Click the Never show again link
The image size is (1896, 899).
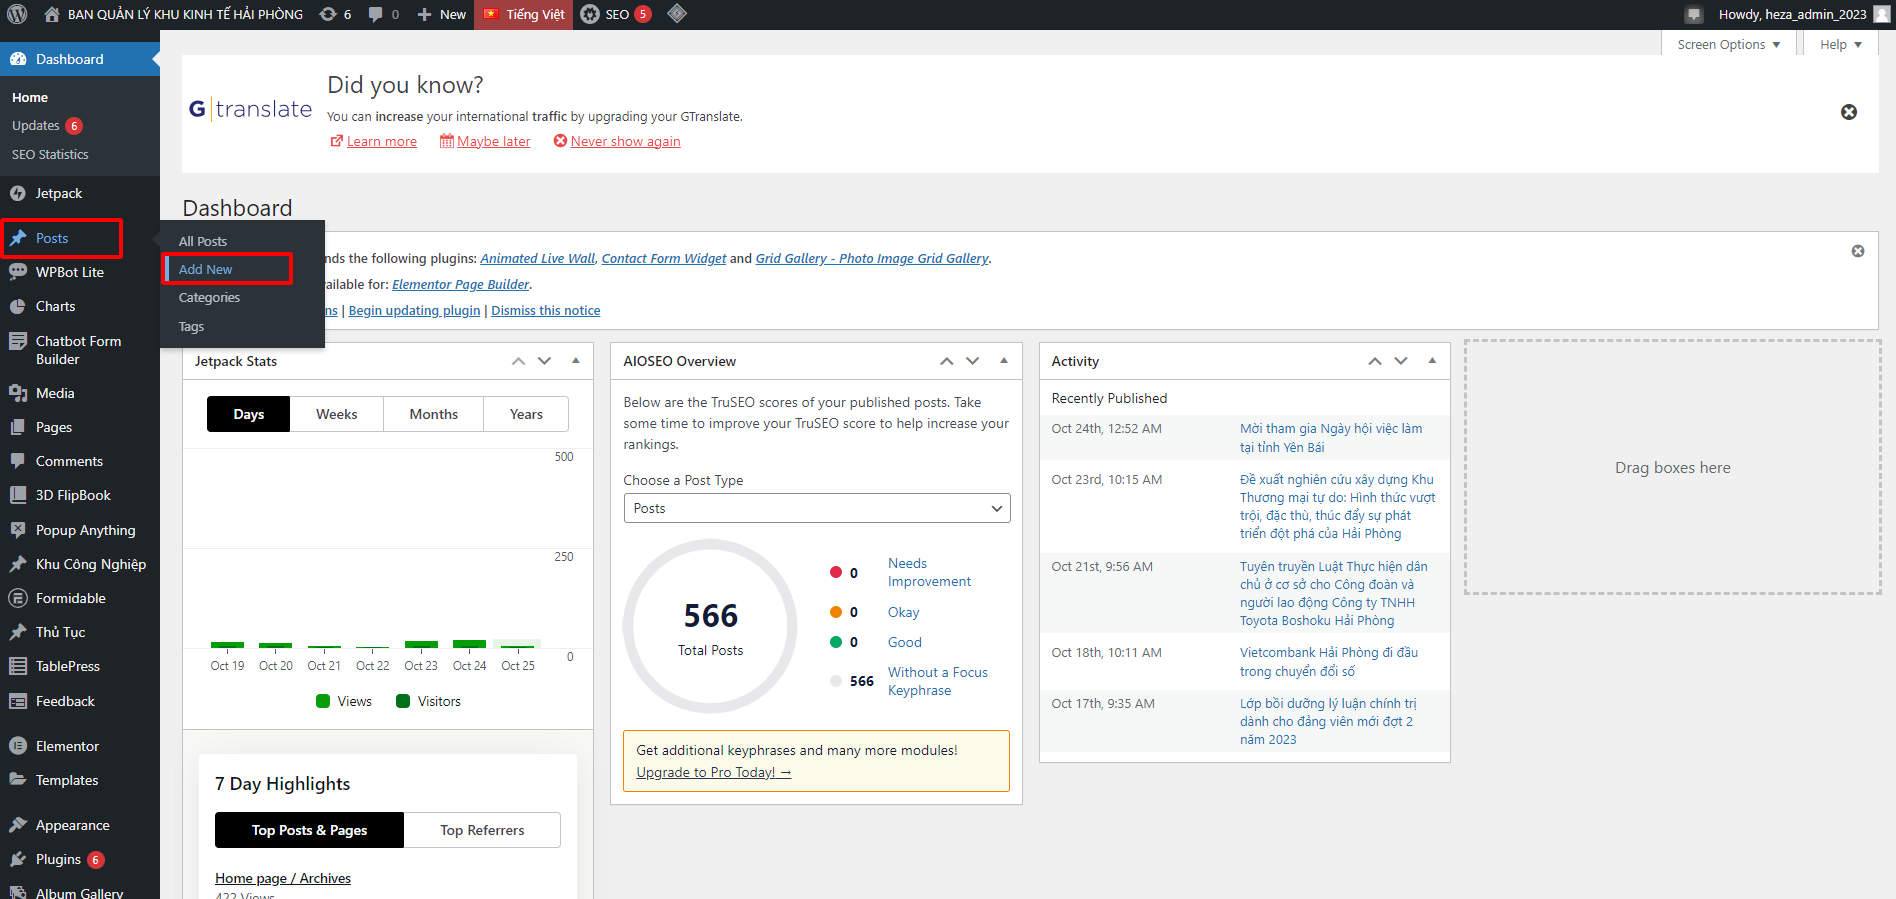point(625,141)
